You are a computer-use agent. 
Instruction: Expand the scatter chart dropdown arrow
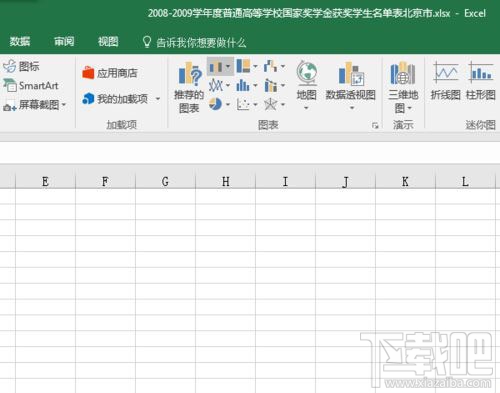pos(255,105)
